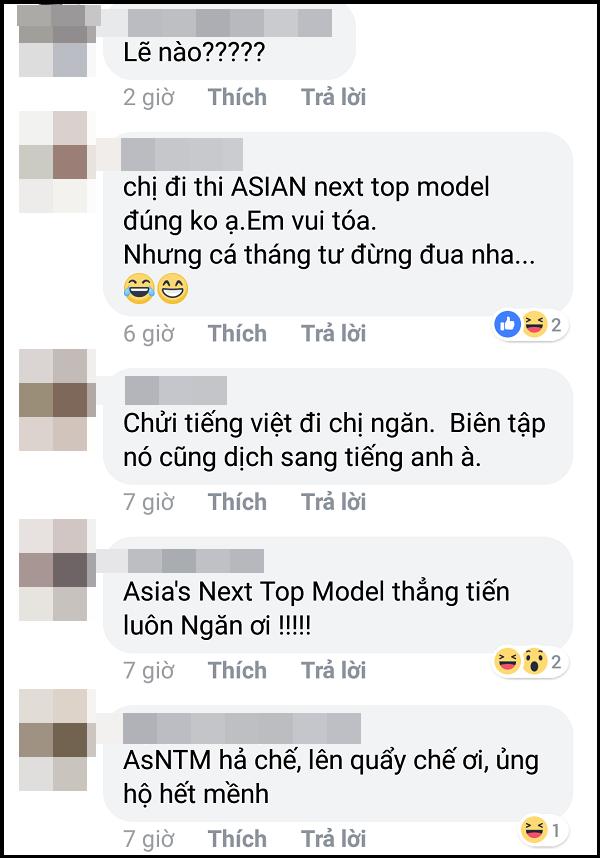Open avatar of 'Chửi tiếng việt' commenter

click(x=53, y=400)
